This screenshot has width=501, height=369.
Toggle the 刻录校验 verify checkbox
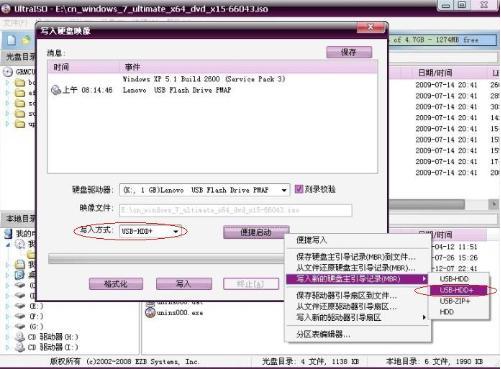coord(299,189)
